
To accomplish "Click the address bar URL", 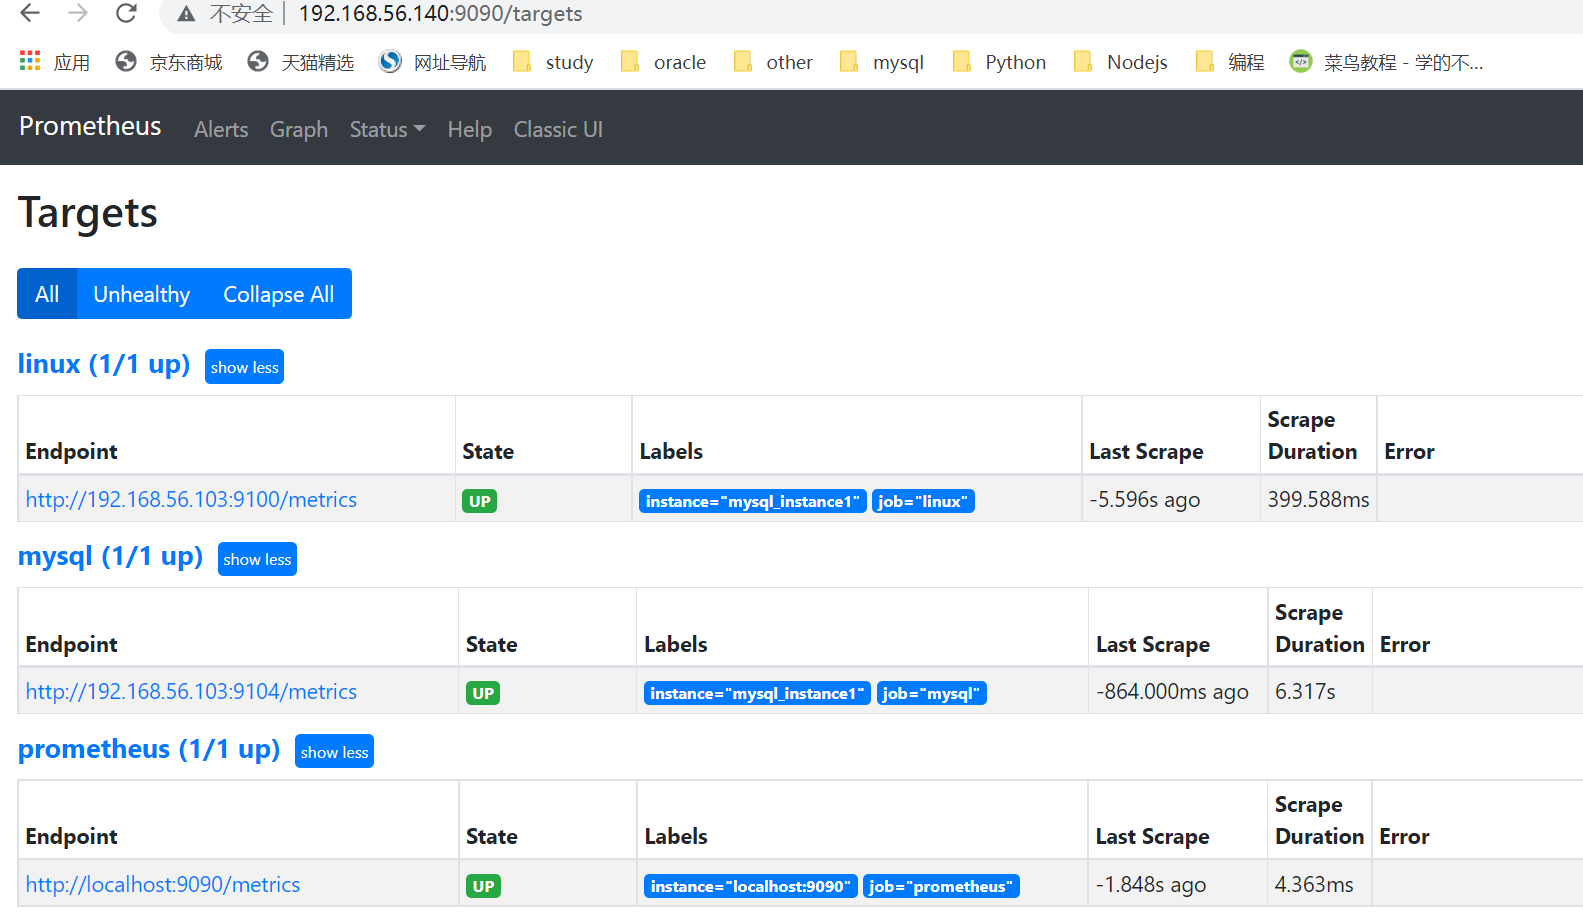I will 440,14.
